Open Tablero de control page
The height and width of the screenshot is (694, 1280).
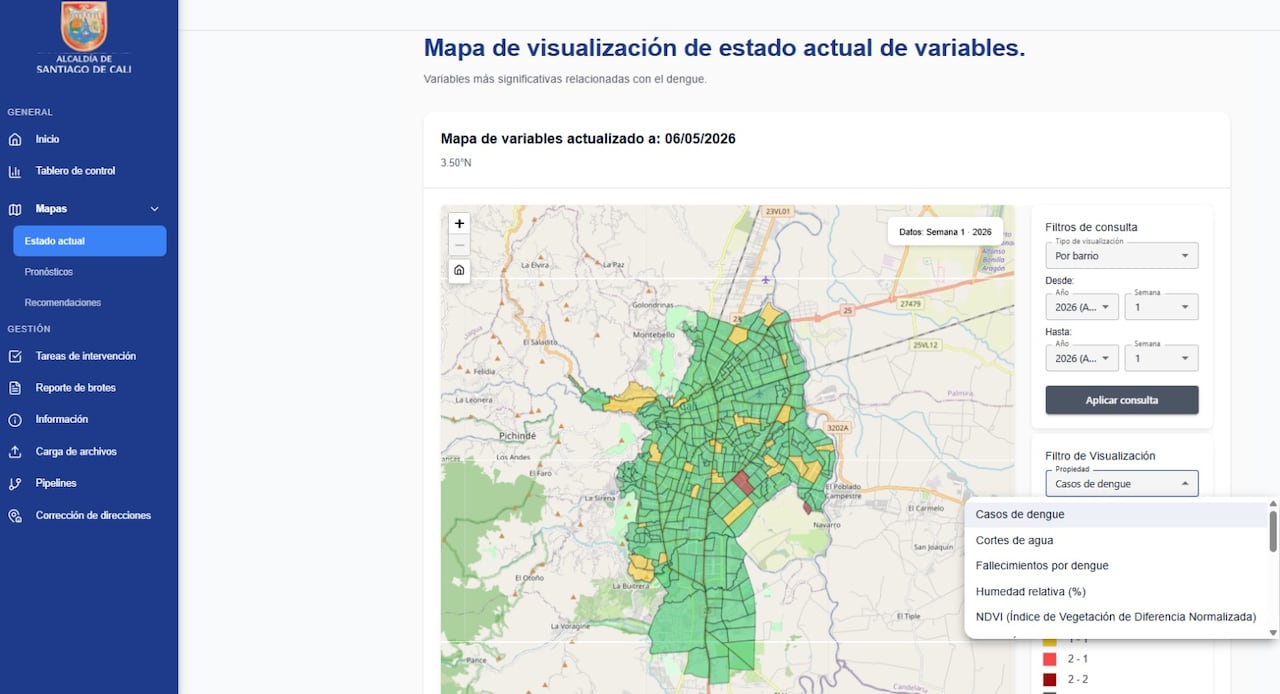point(76,171)
